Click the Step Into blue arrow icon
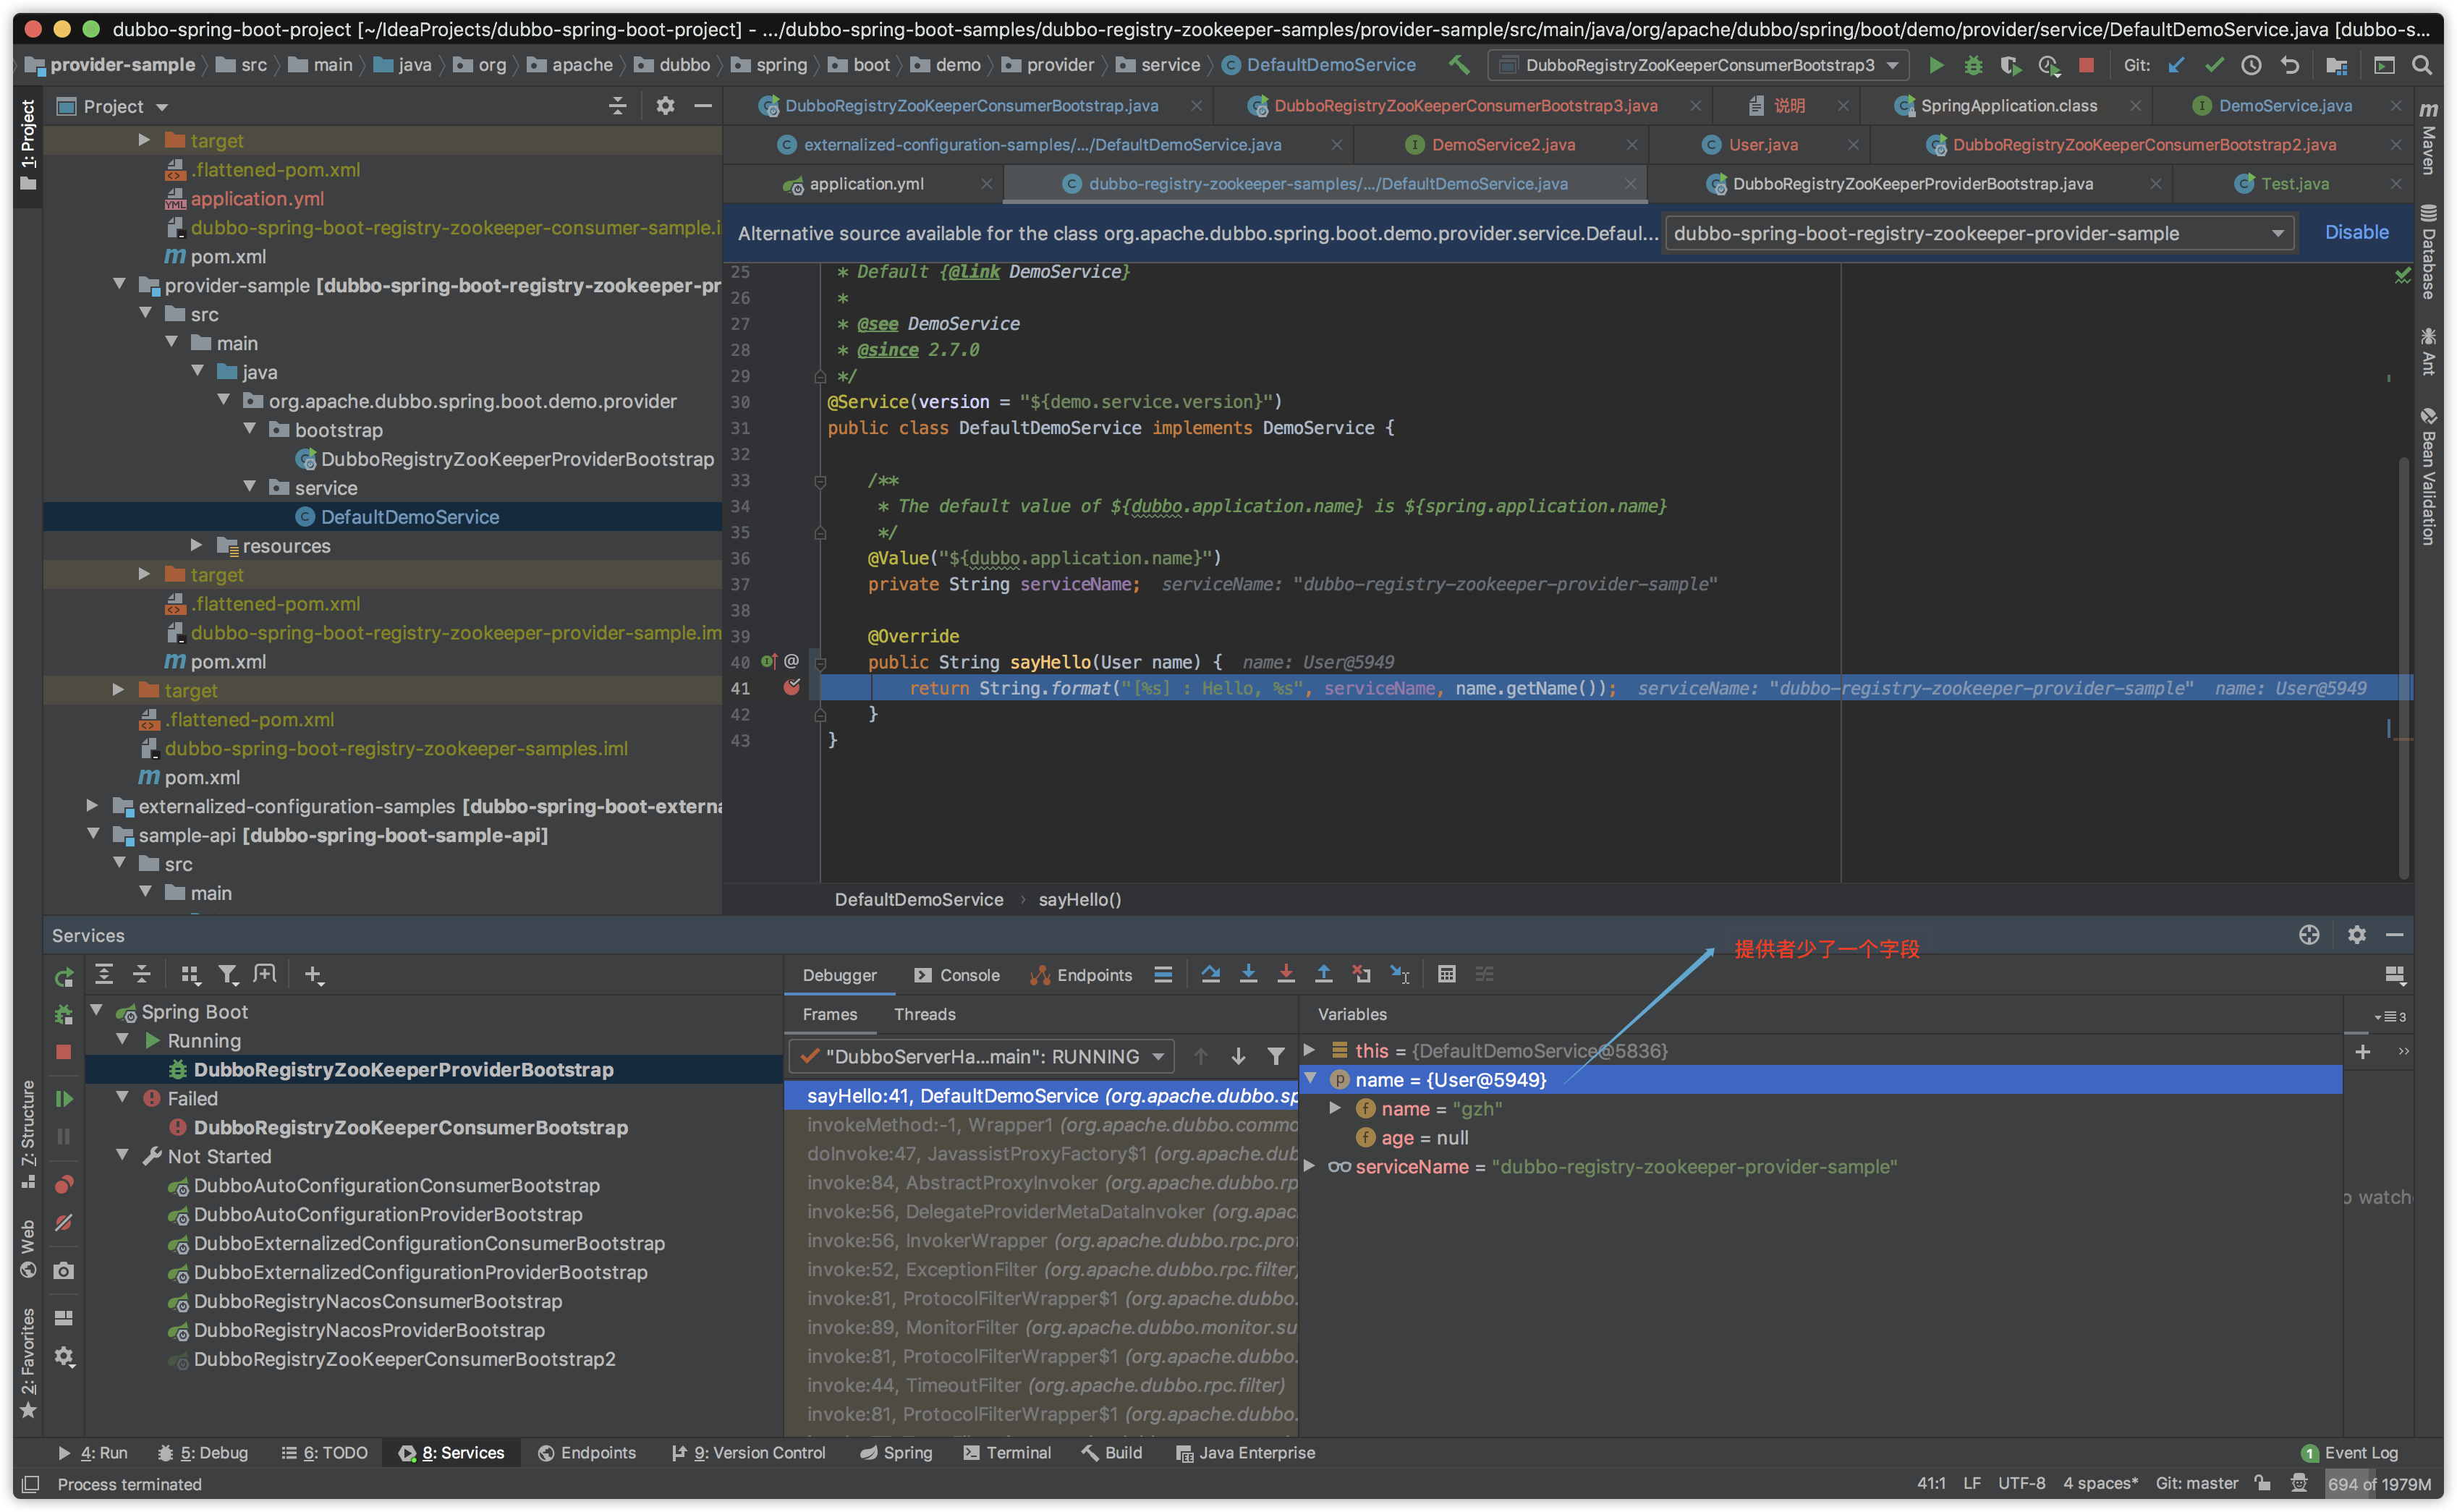This screenshot has height=1512, width=2457. [x=1248, y=974]
